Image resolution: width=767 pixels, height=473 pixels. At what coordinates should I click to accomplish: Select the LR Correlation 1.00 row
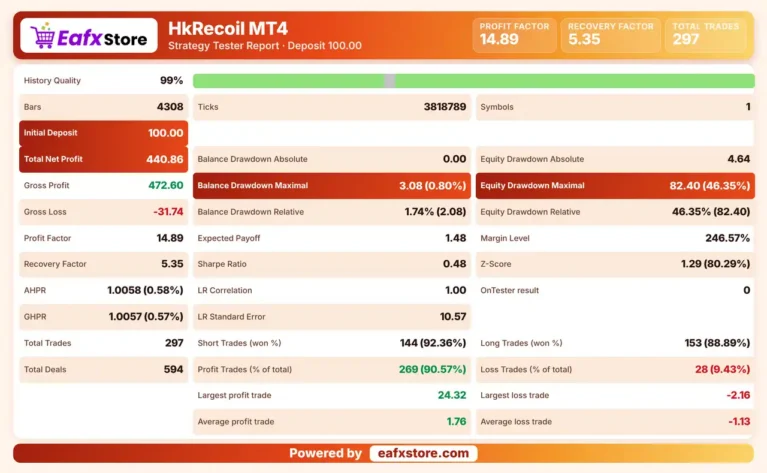coord(332,291)
